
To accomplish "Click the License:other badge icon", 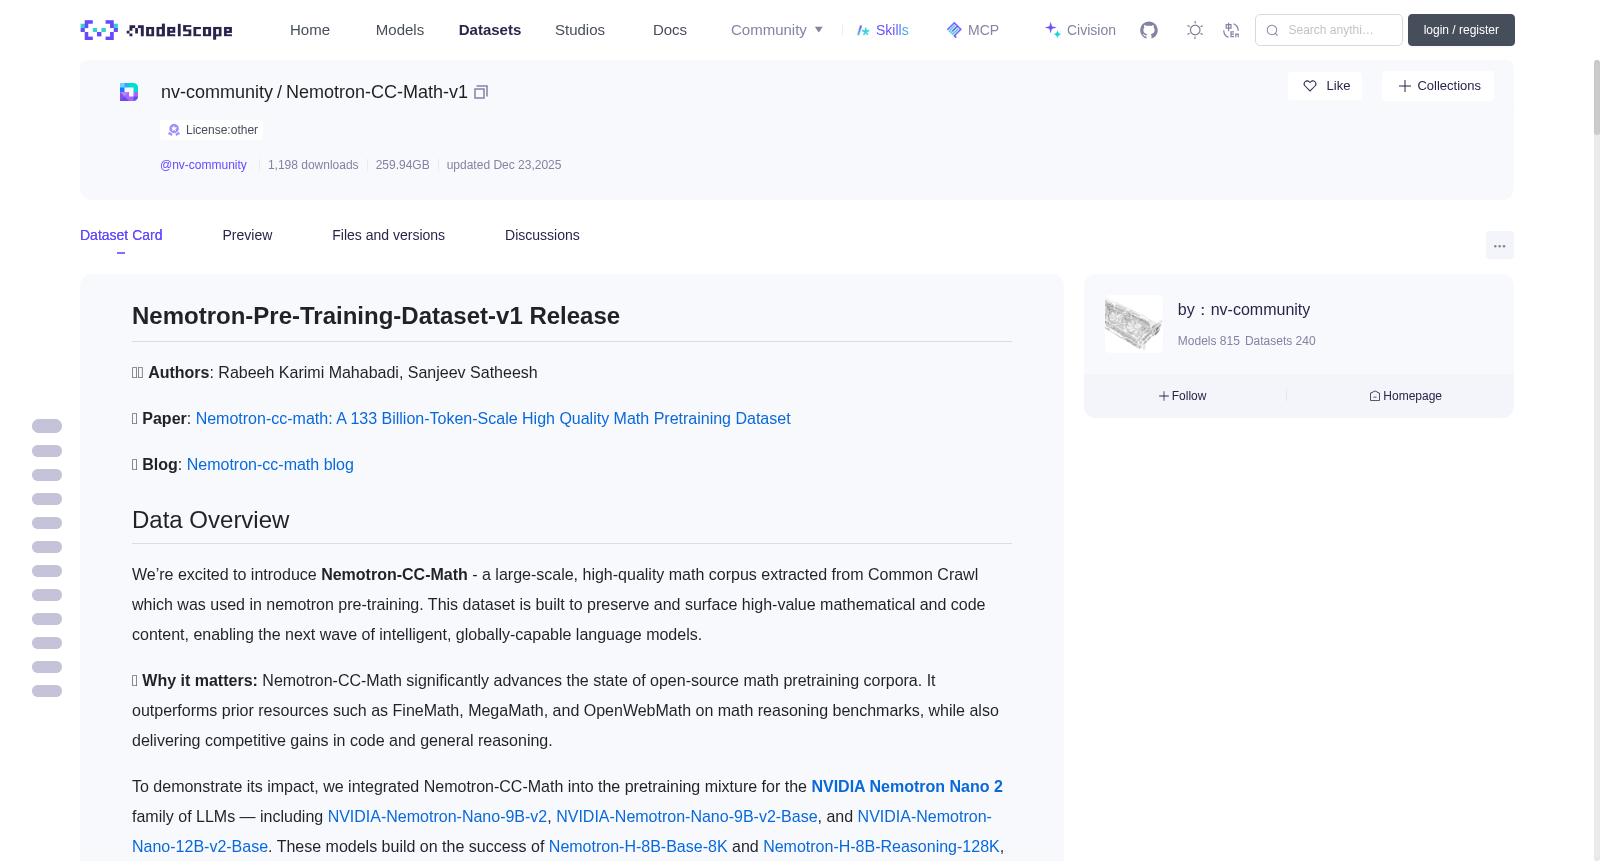I will [x=174, y=130].
